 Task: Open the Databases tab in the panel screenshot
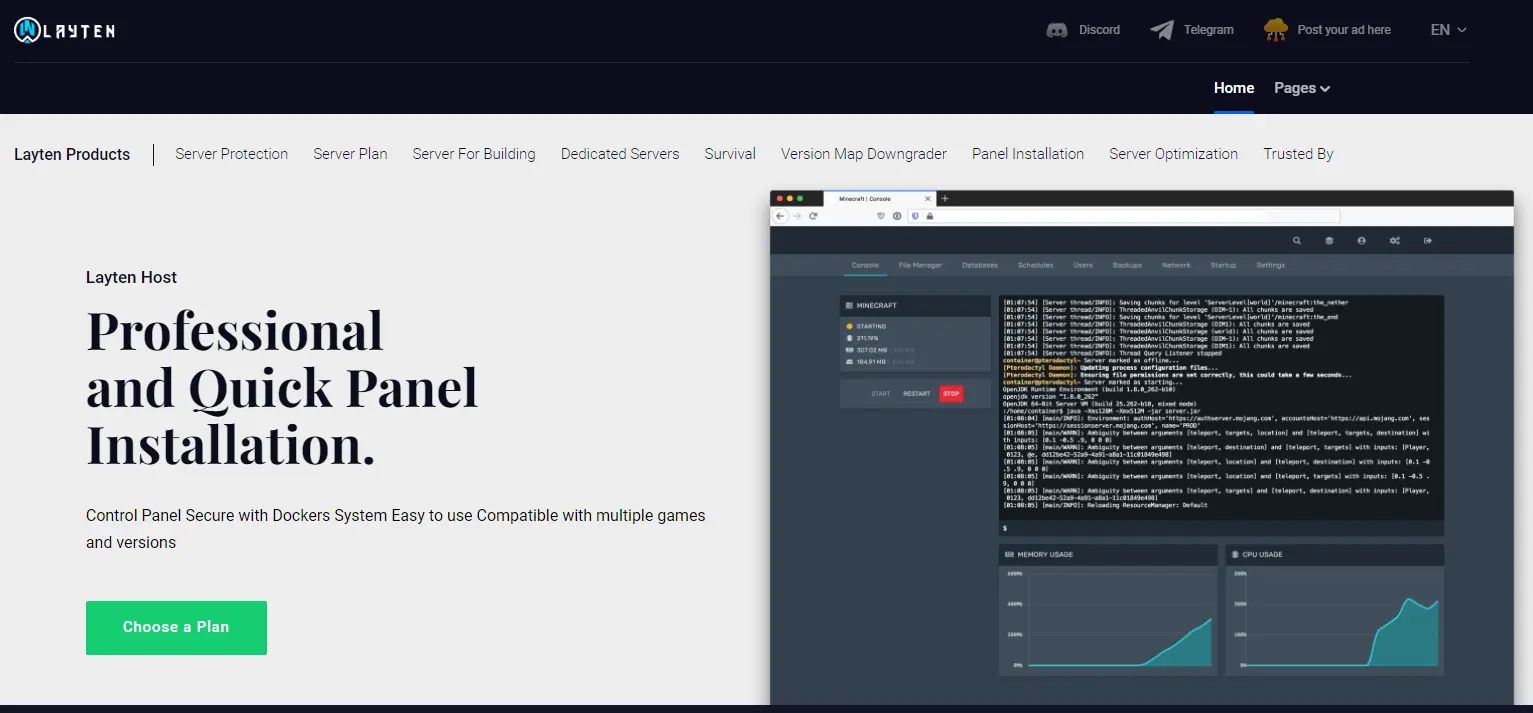[980, 265]
